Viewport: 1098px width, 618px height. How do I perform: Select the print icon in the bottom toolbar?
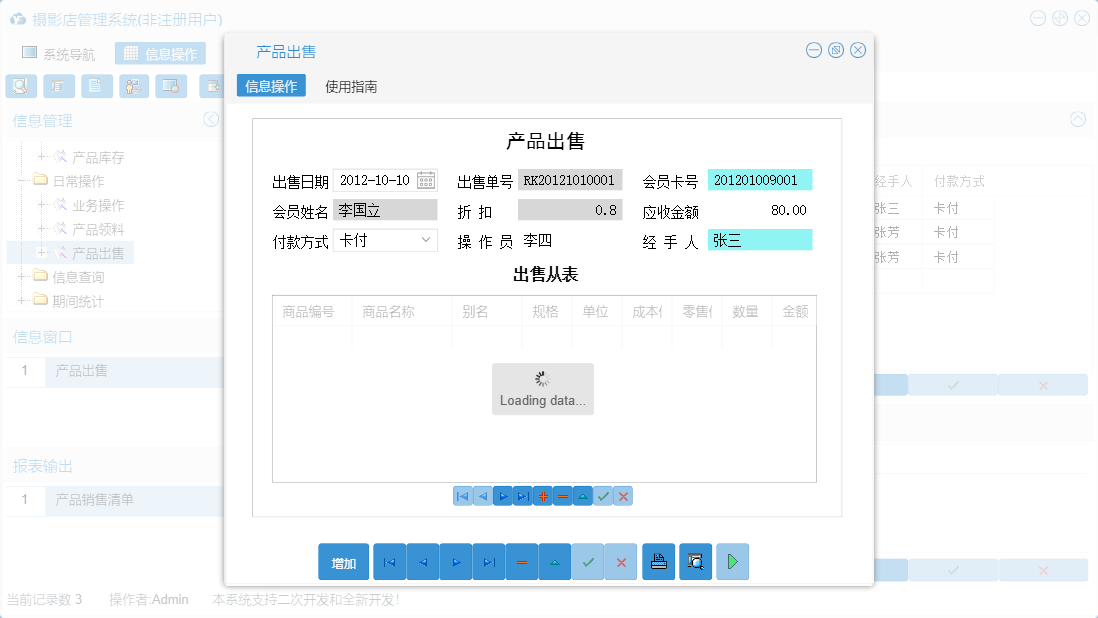[658, 561]
